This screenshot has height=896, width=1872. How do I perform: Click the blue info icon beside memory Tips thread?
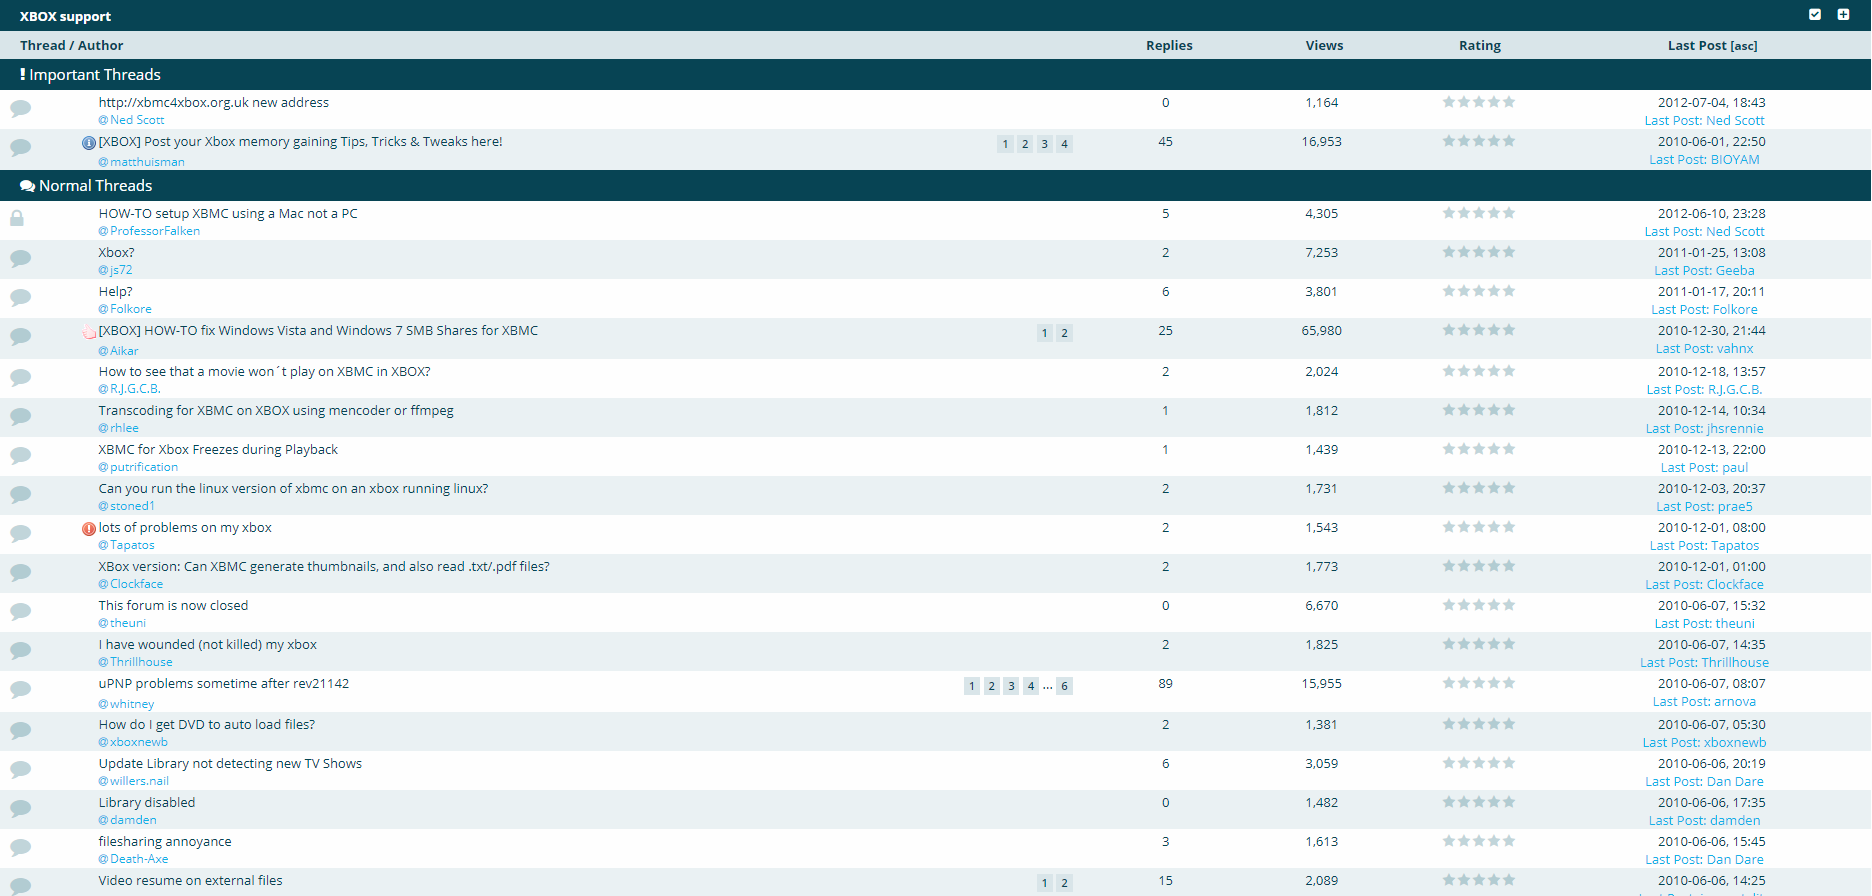click(88, 143)
